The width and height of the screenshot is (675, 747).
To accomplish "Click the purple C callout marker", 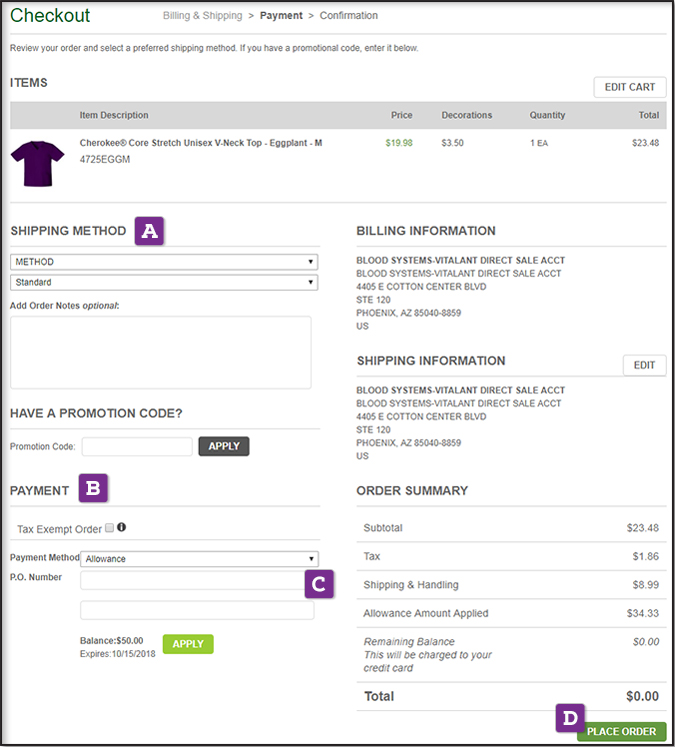I will click(319, 584).
